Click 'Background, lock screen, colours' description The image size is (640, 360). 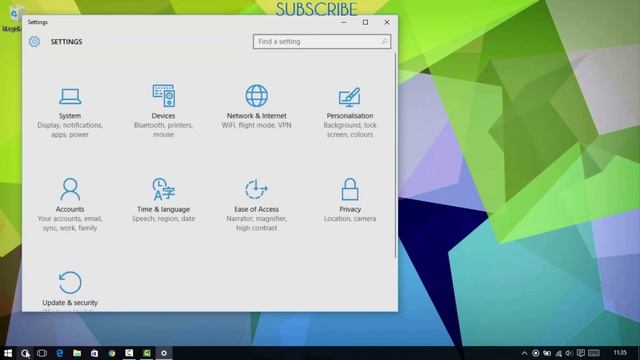pyautogui.click(x=350, y=130)
